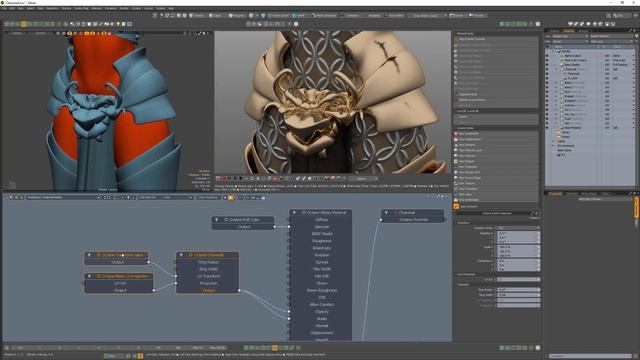Click the orange vertical tab on right edge
This screenshot has width=640, height=360.
636,208
